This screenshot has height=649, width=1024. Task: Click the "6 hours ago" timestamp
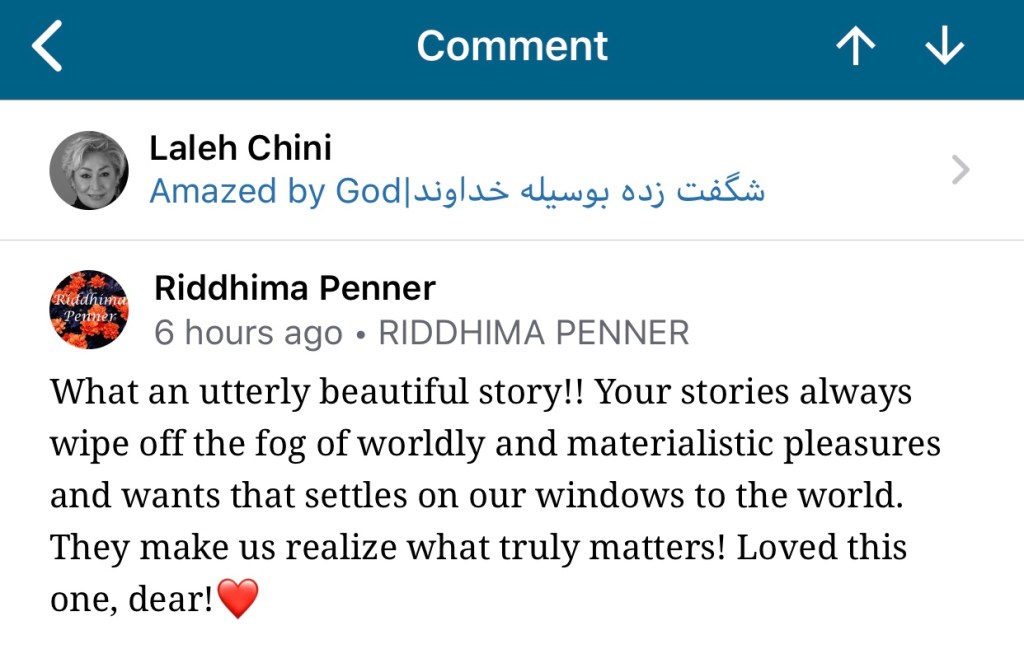click(x=248, y=332)
